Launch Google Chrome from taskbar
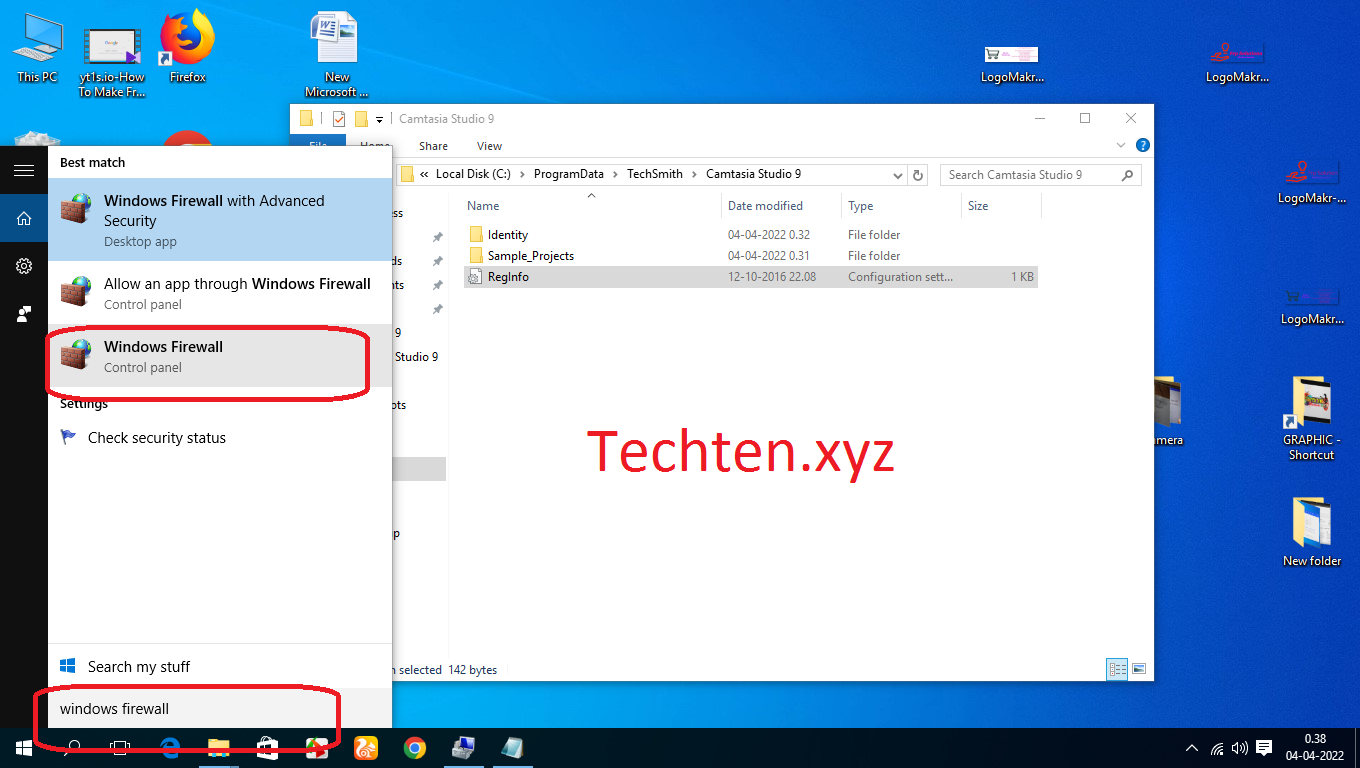 [415, 748]
